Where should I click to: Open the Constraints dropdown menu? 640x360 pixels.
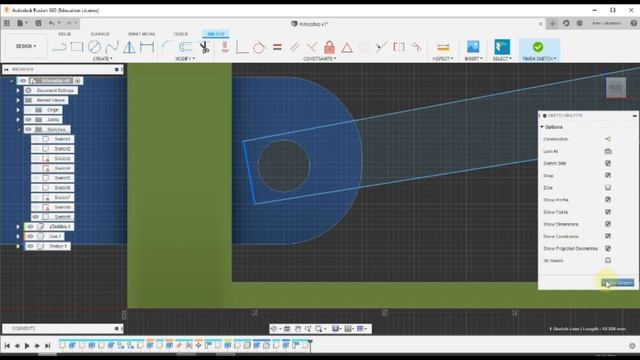pos(320,59)
